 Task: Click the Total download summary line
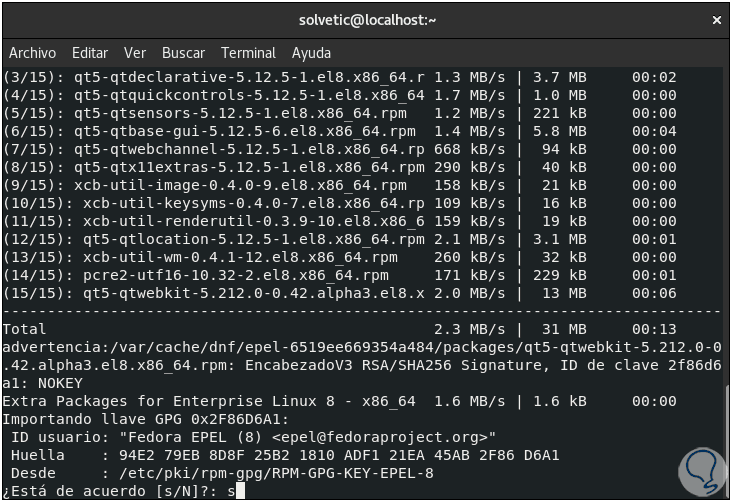coord(24,329)
